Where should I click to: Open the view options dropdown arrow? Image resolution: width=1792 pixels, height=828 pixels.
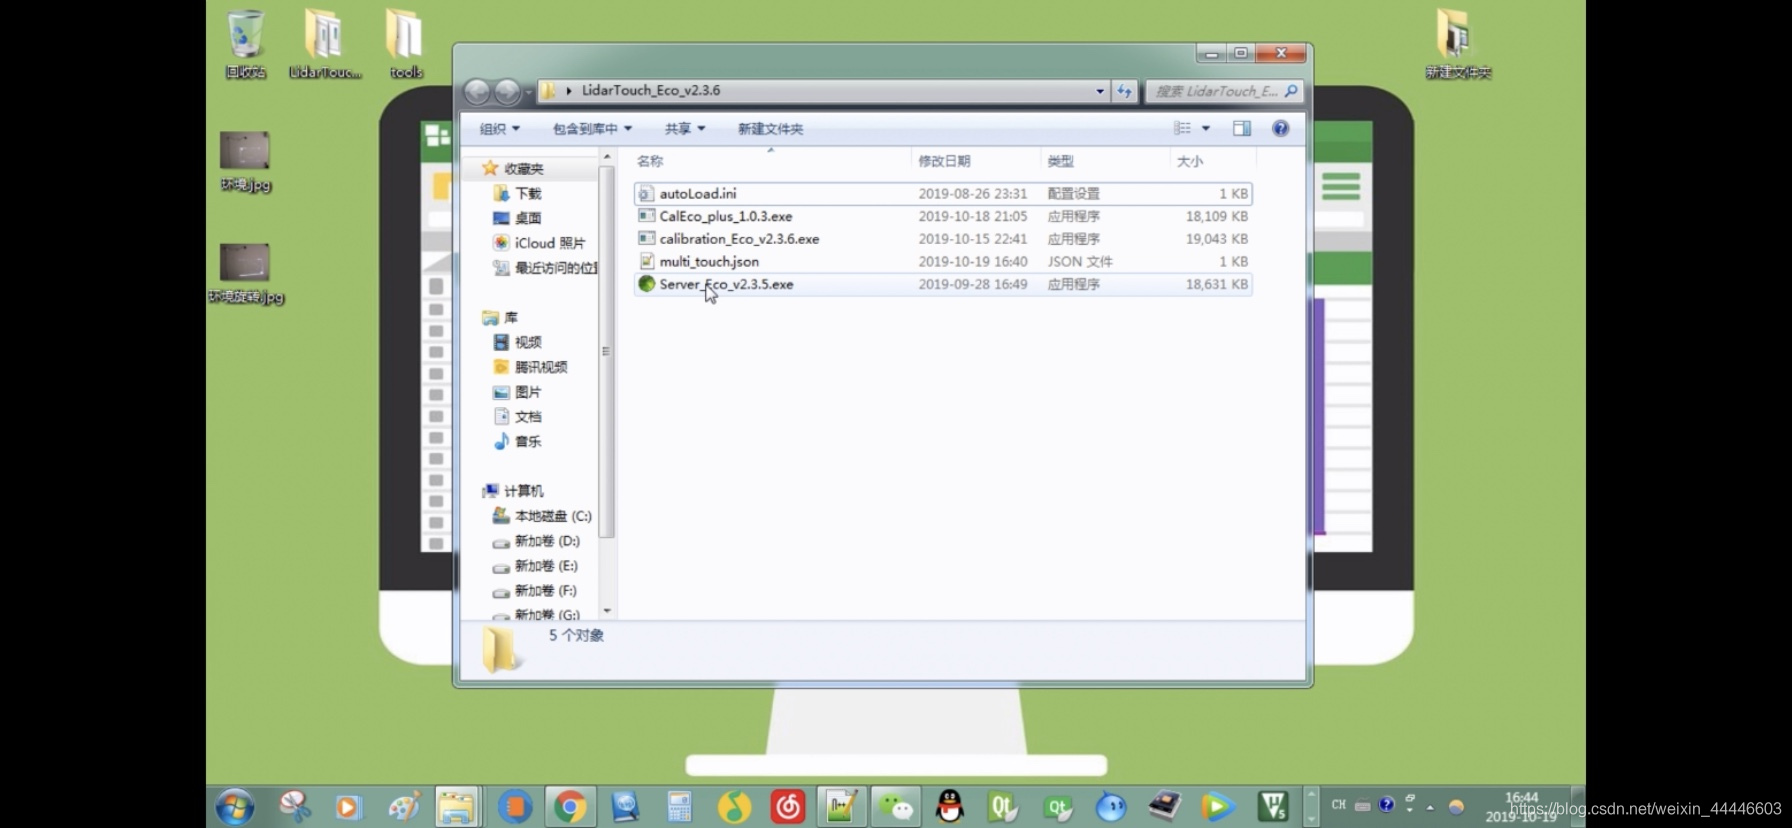(x=1206, y=128)
